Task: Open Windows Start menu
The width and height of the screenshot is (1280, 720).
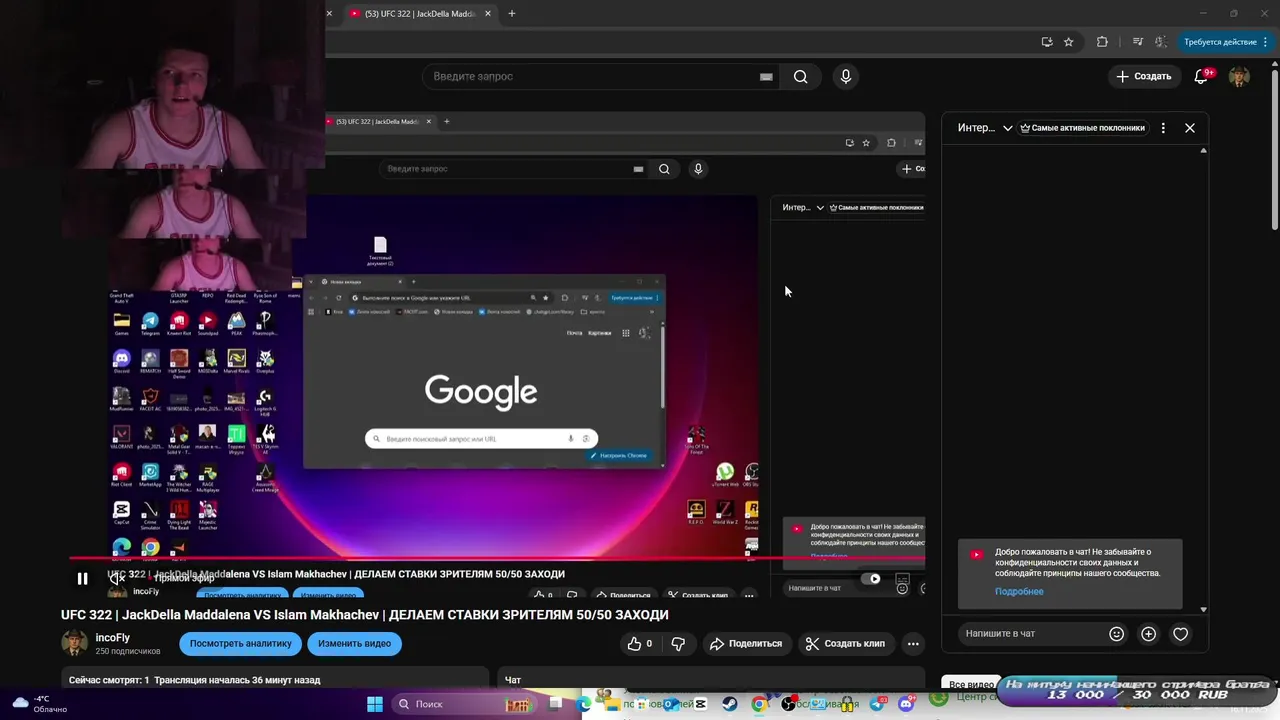Action: pos(375,704)
